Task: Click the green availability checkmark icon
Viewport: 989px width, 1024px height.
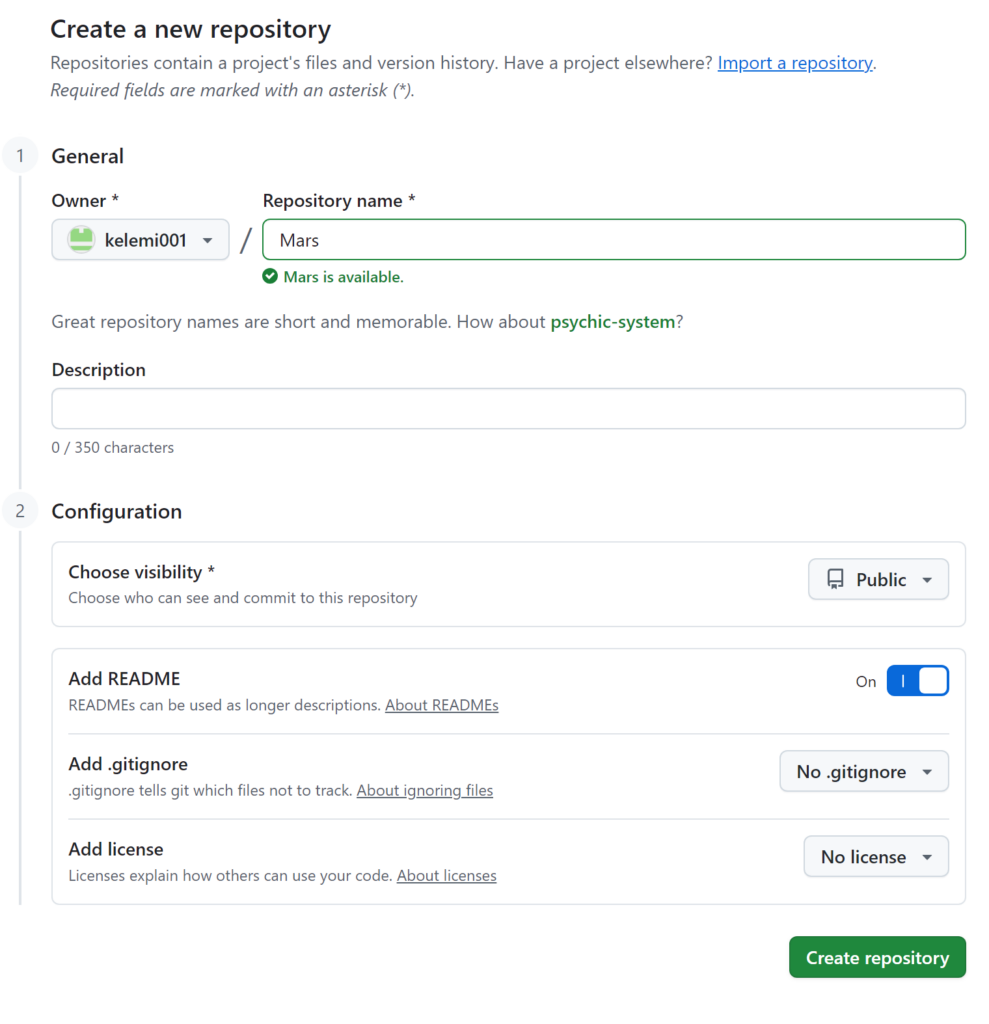Action: (x=270, y=277)
